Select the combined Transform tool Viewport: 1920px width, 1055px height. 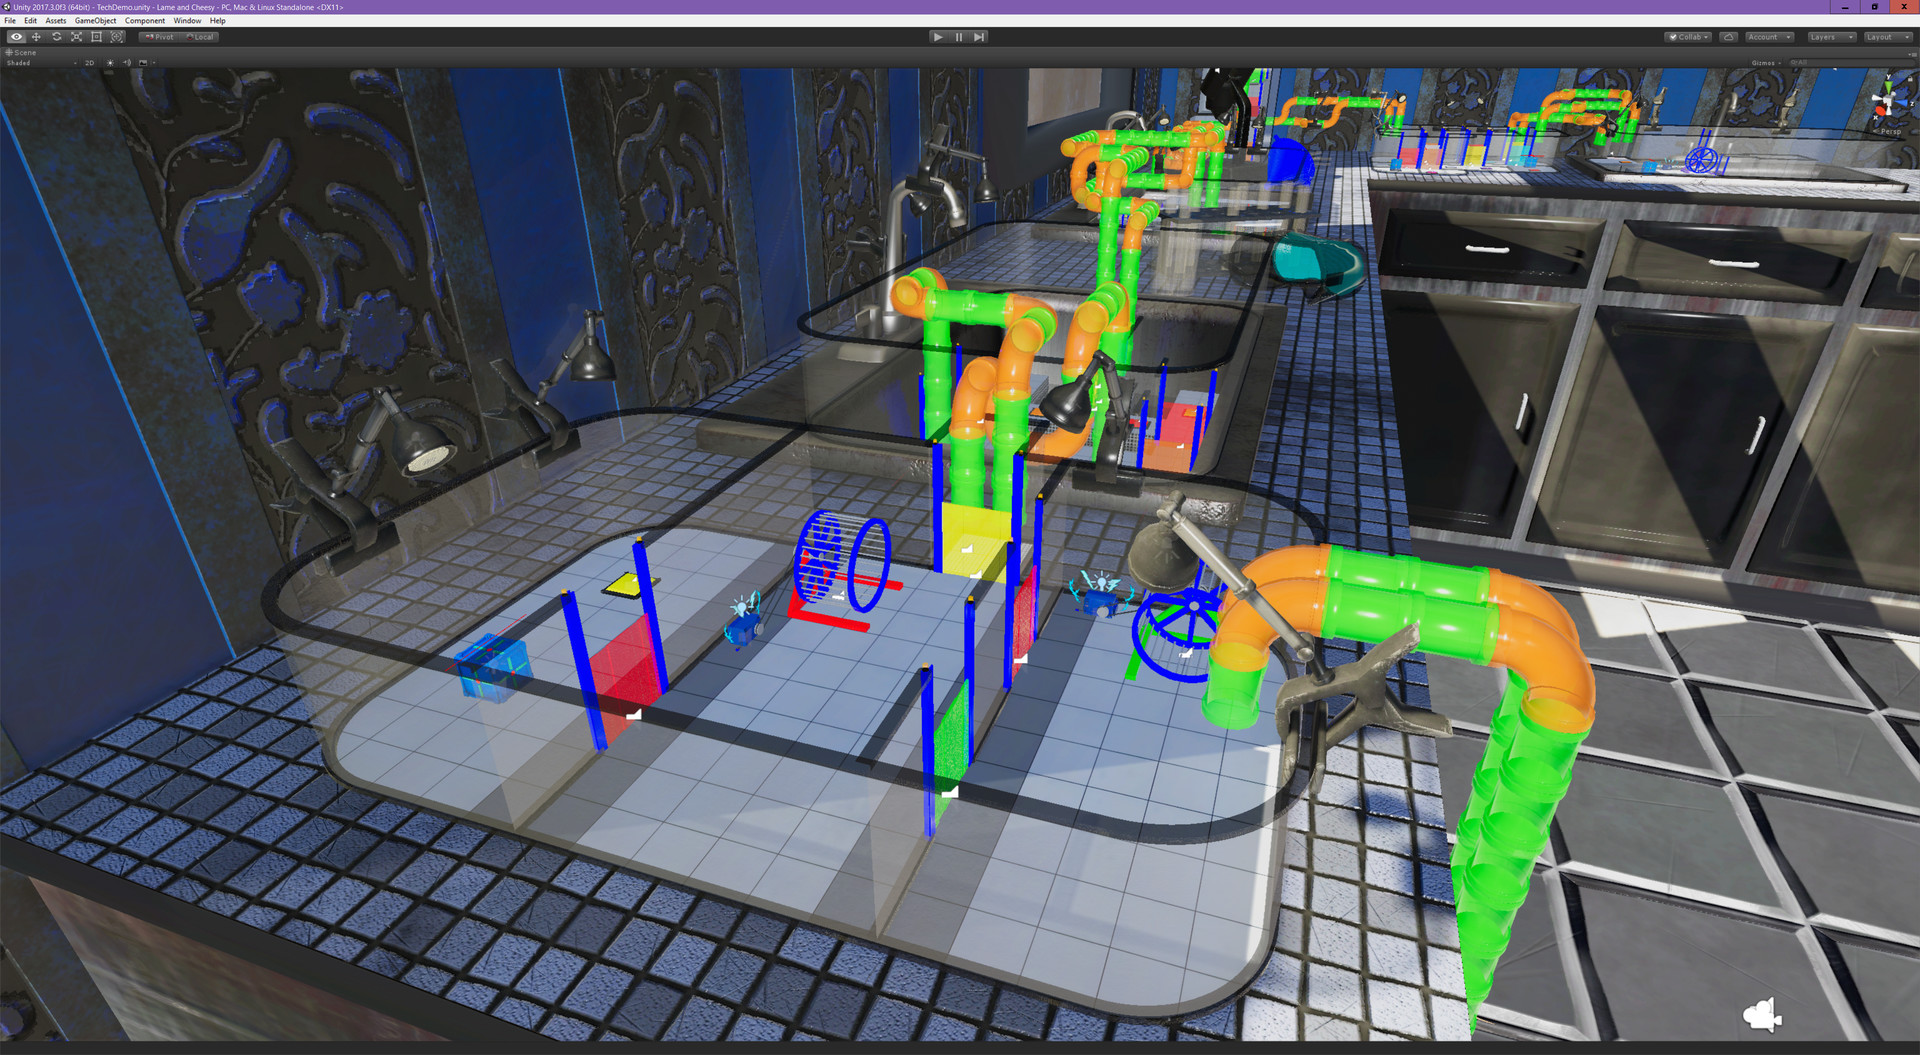[117, 37]
